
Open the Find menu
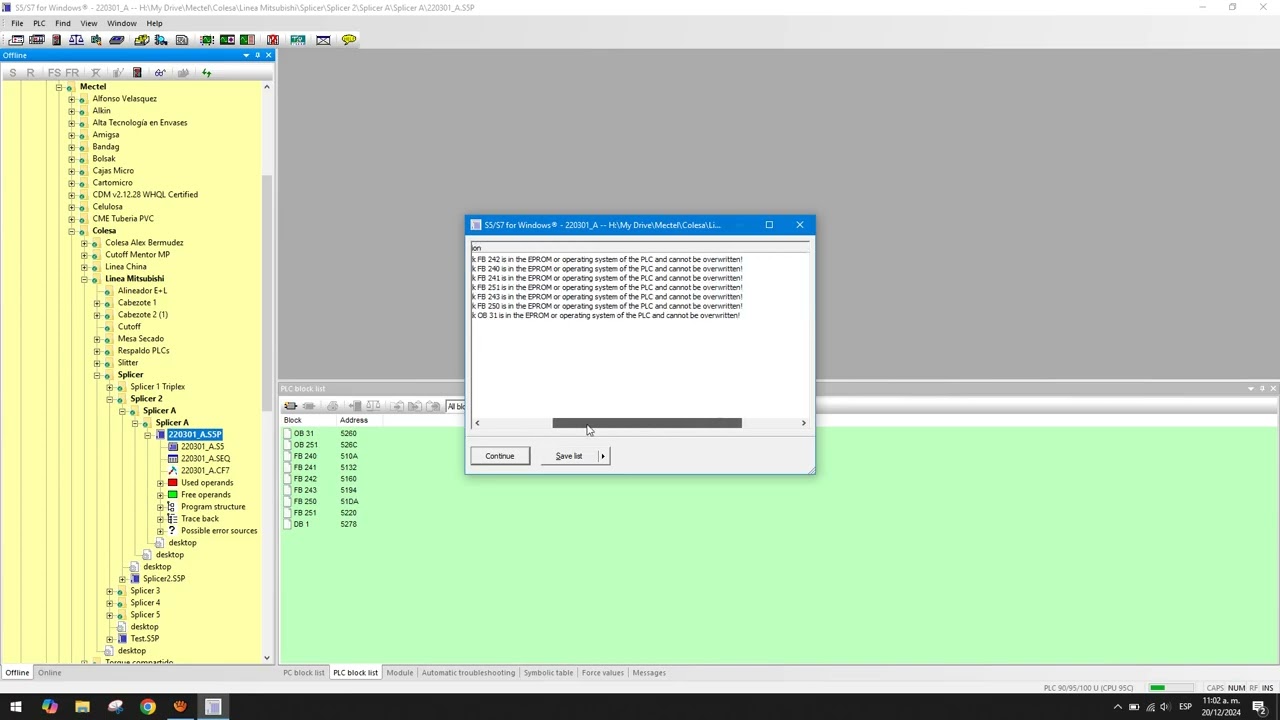tap(63, 23)
